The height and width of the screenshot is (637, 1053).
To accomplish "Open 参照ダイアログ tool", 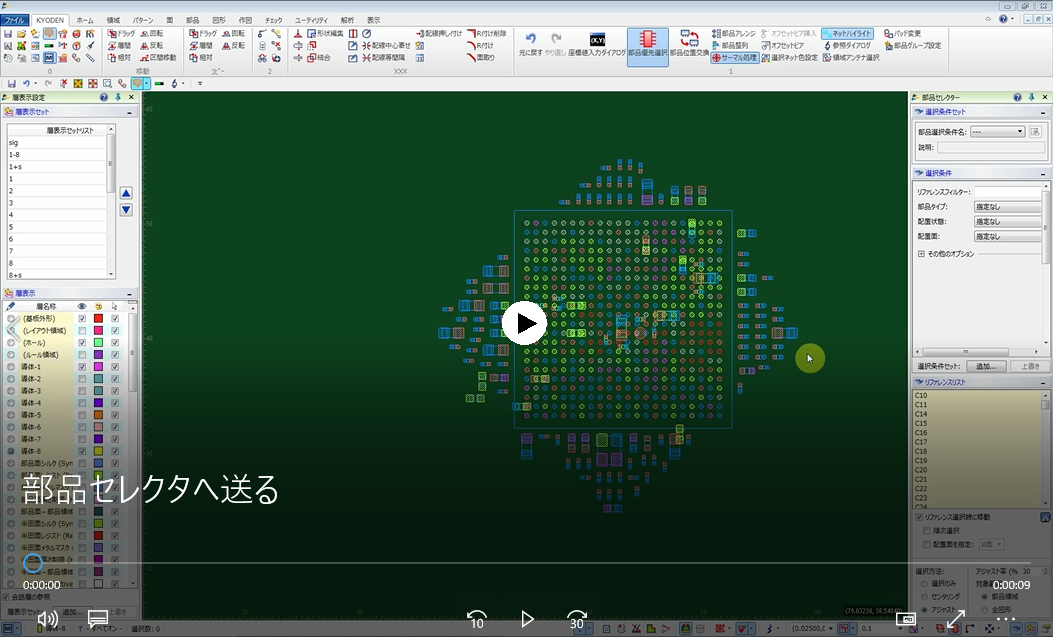I will tap(847, 46).
